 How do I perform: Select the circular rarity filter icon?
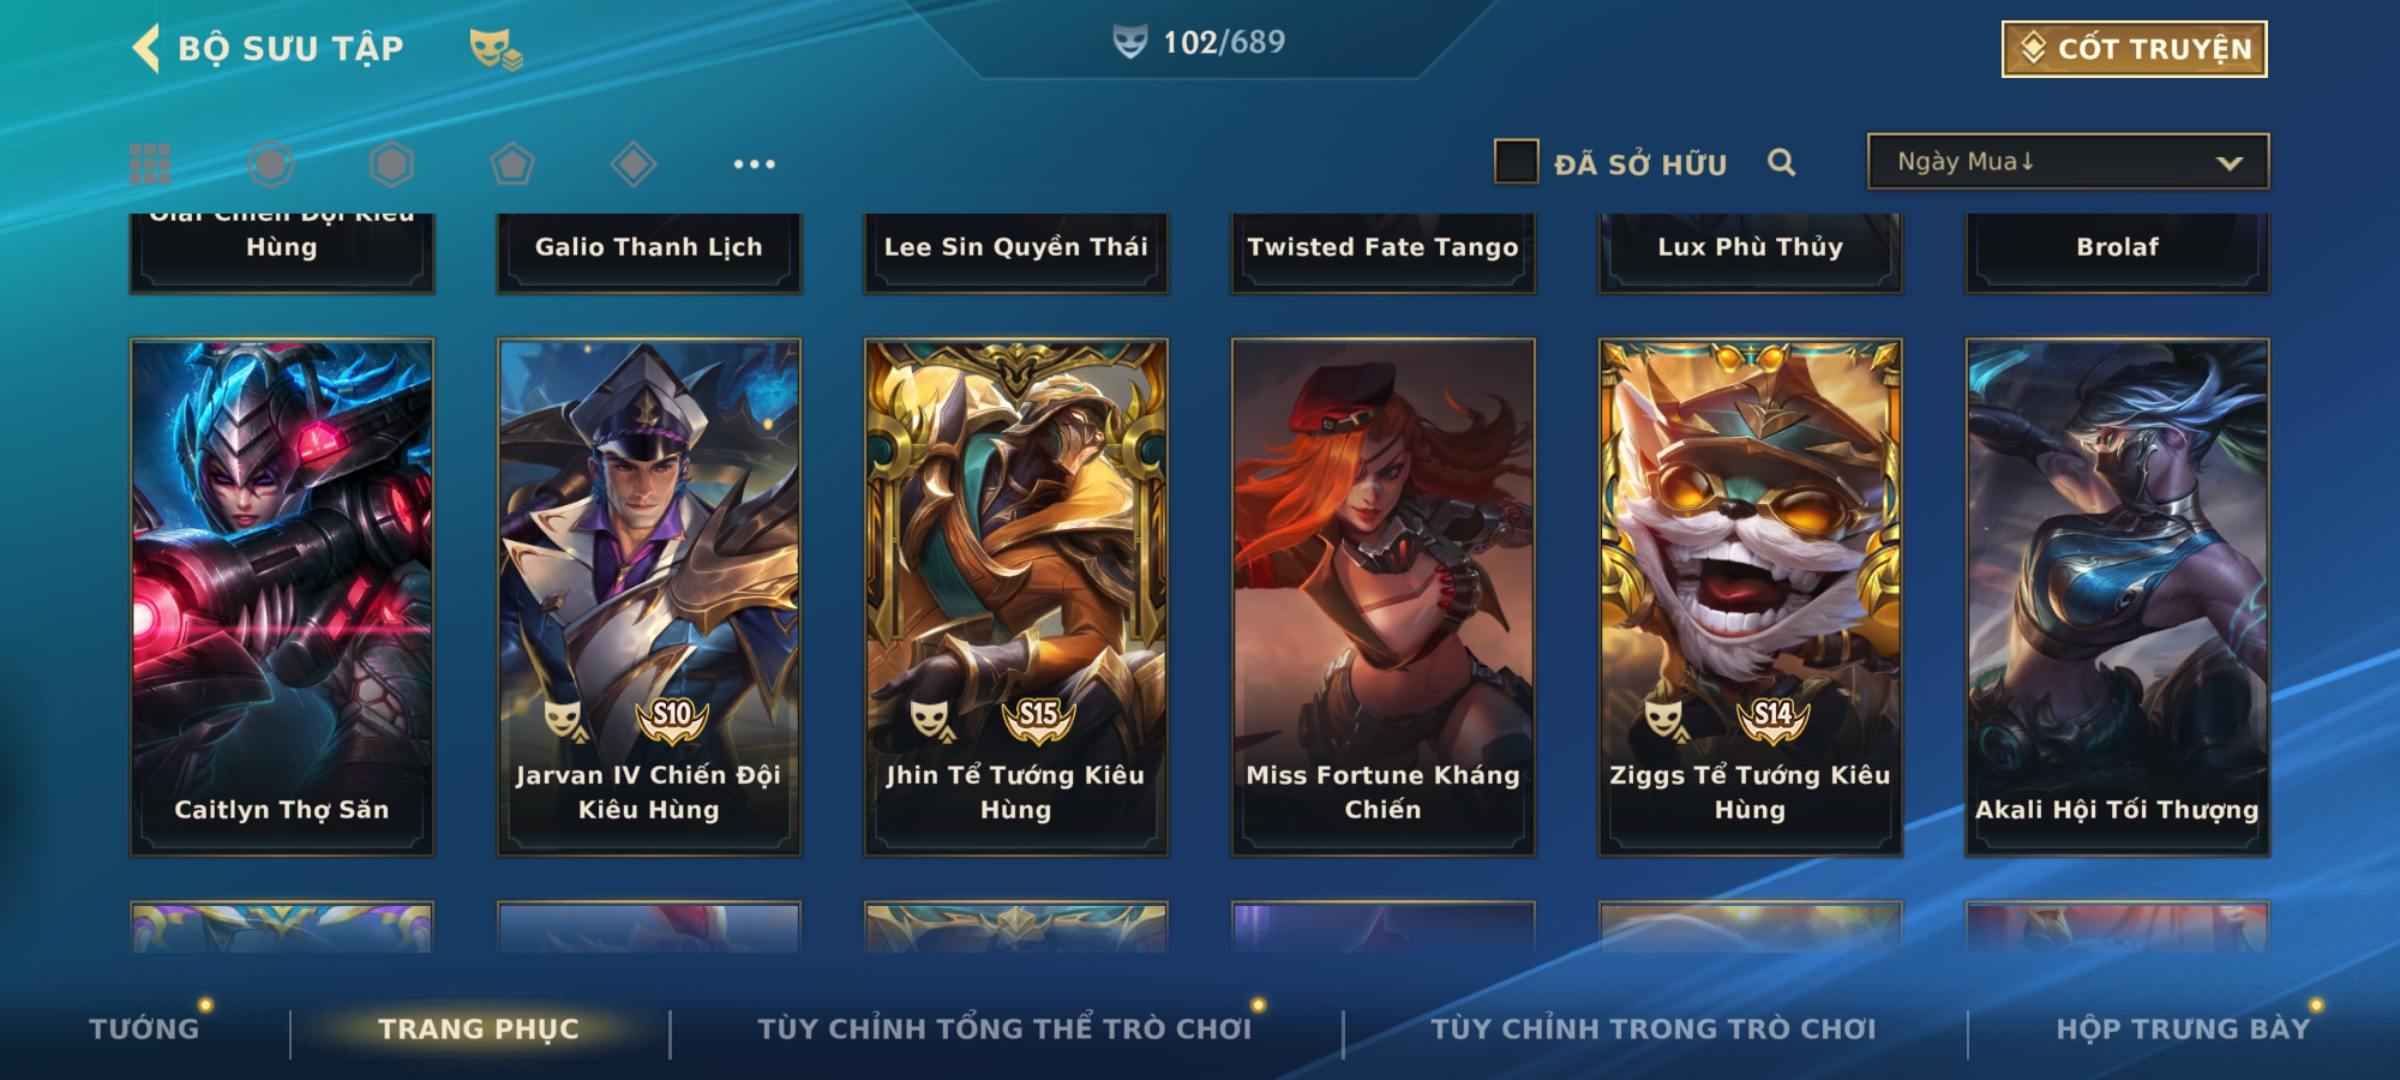[x=271, y=164]
